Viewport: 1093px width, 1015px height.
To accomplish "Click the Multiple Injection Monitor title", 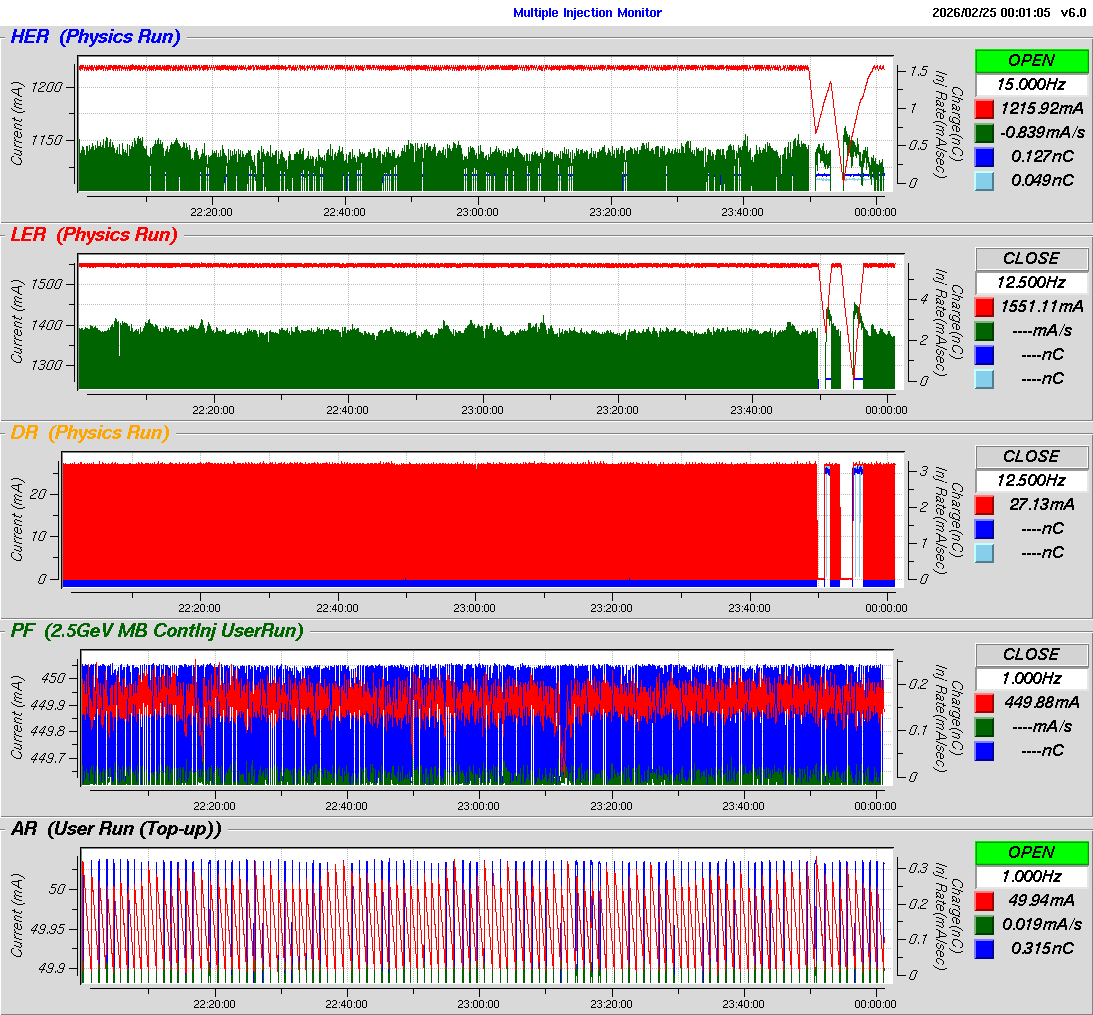I will coord(587,13).
